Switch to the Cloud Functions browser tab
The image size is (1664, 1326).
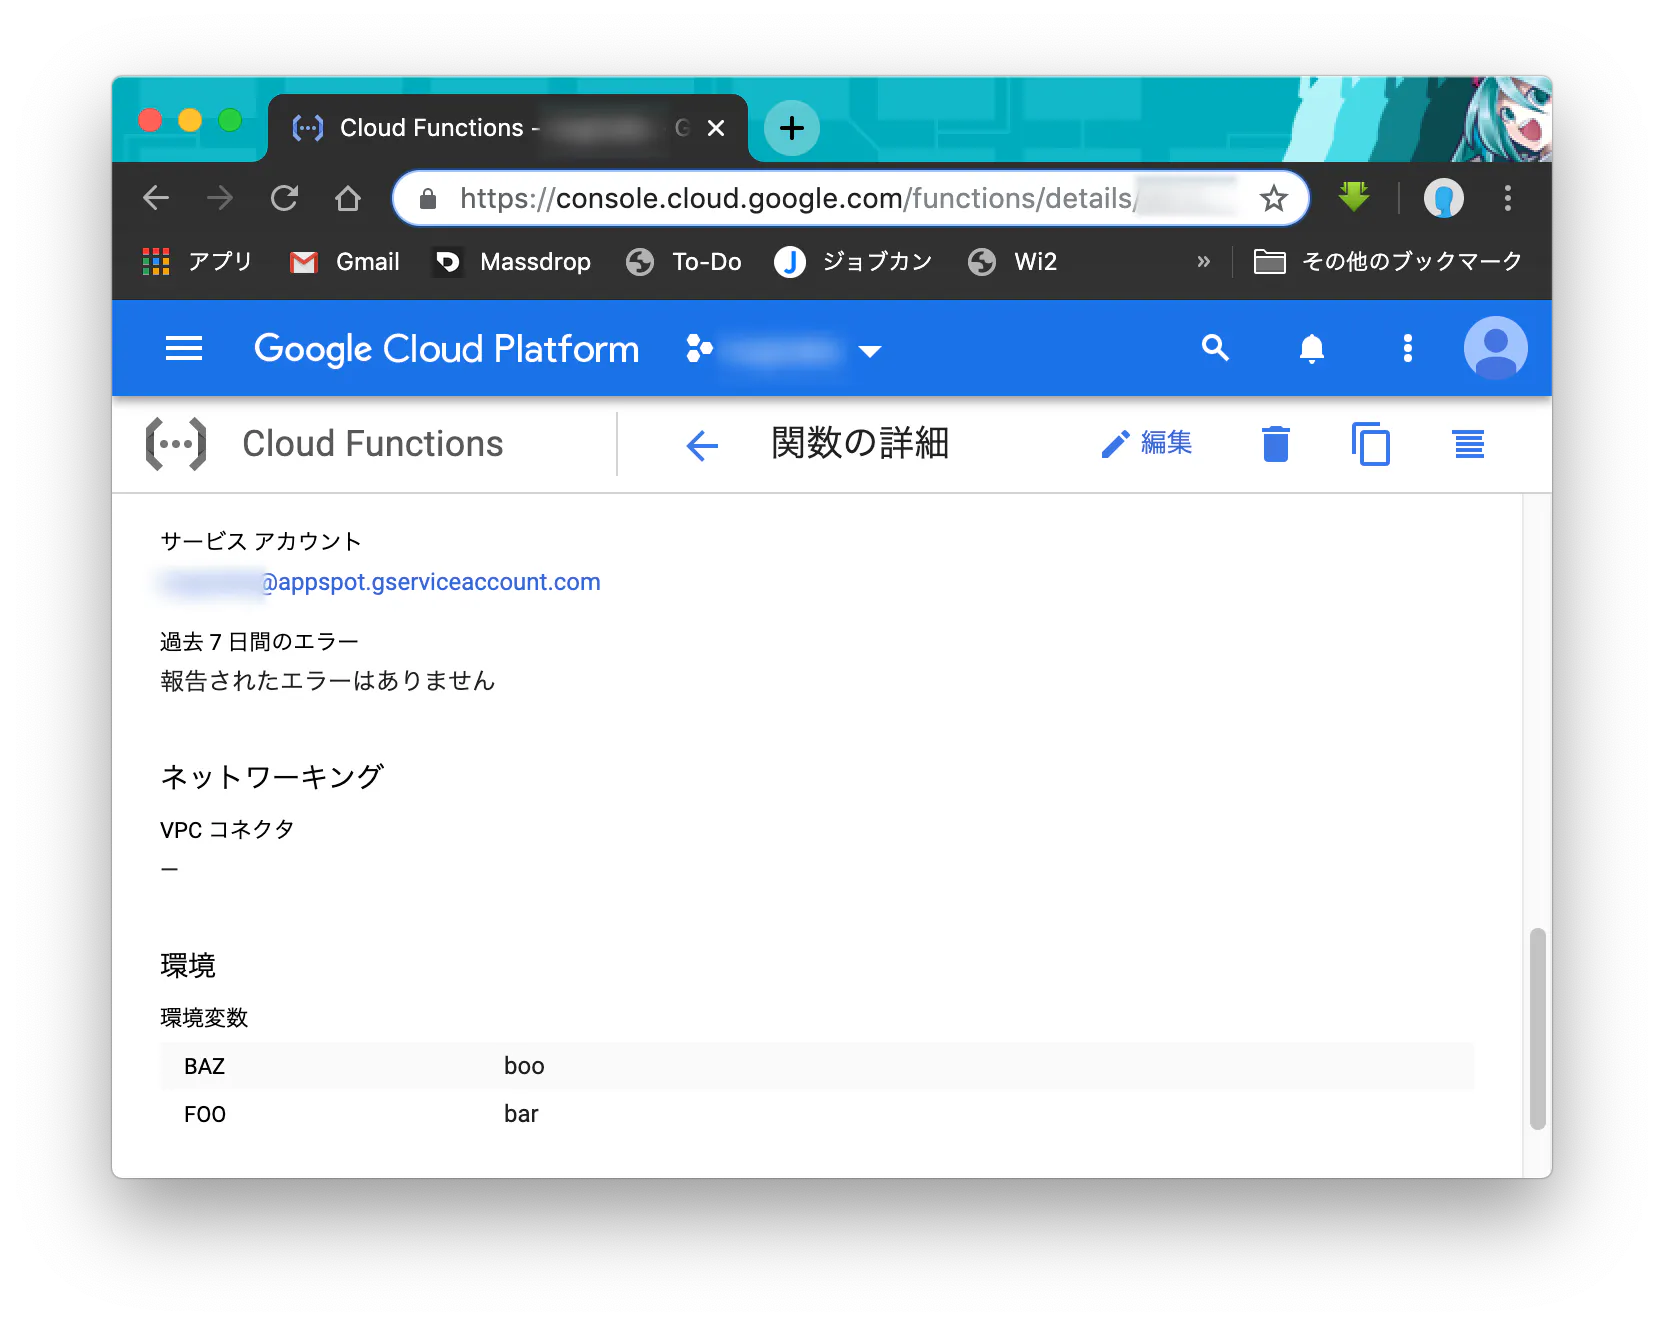click(x=430, y=127)
